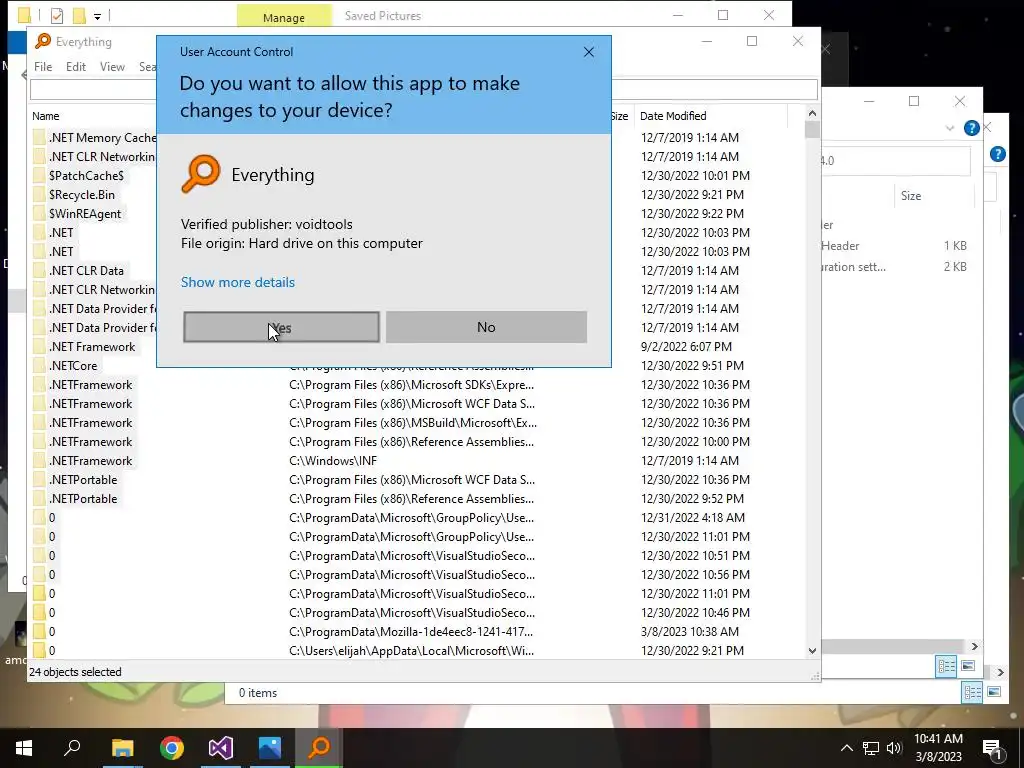Click the folder icon next to .NET Framework
The height and width of the screenshot is (768, 1024).
pos(39,347)
